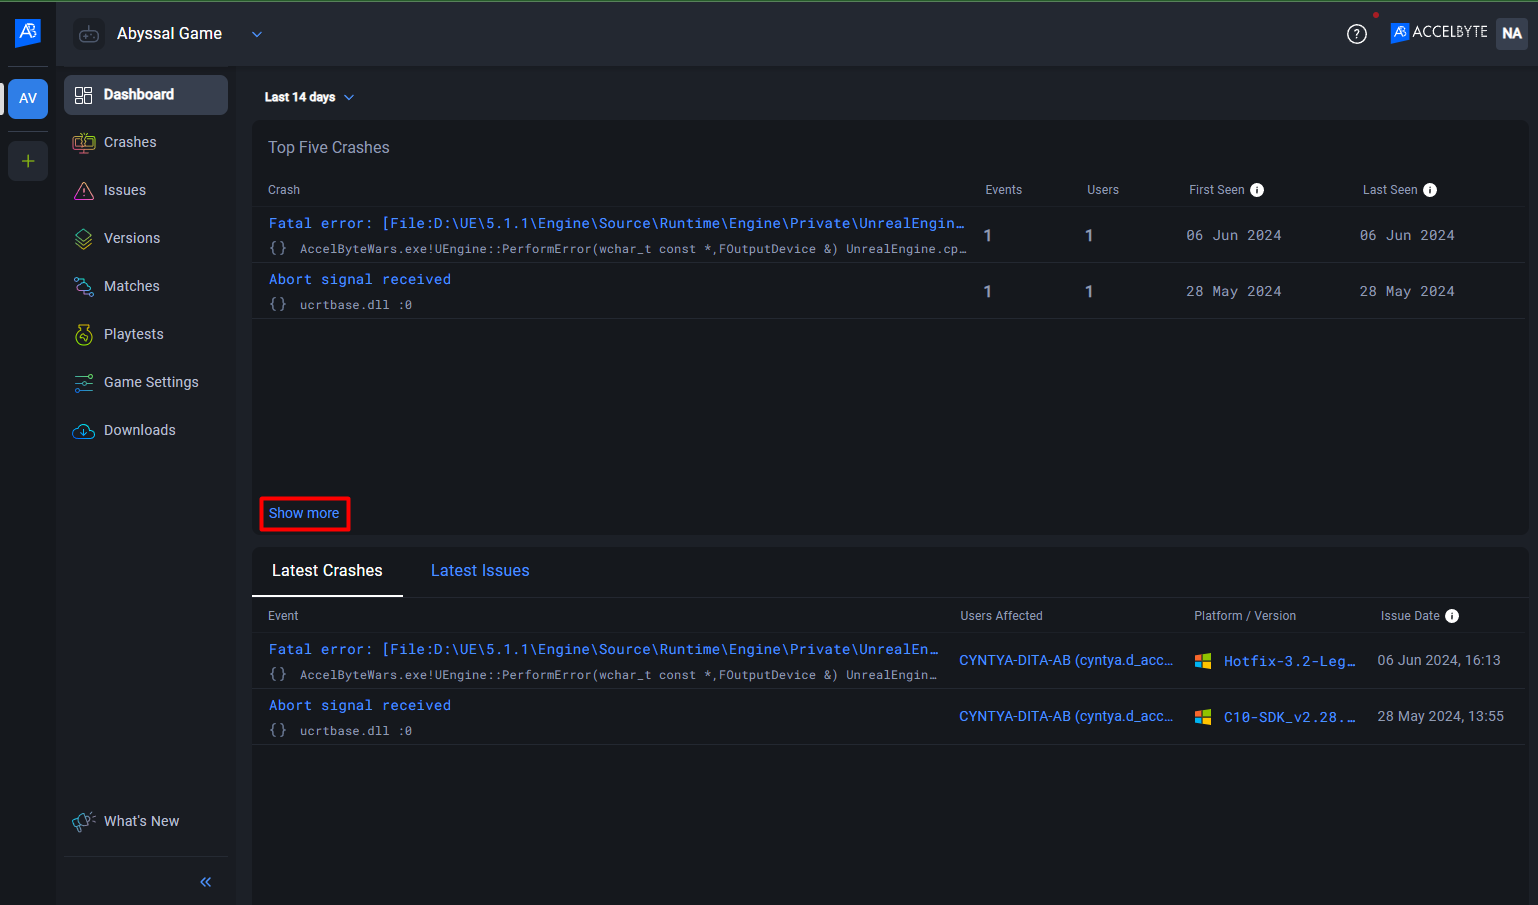Click the plus add-namespace button
The width and height of the screenshot is (1538, 905).
[x=28, y=161]
